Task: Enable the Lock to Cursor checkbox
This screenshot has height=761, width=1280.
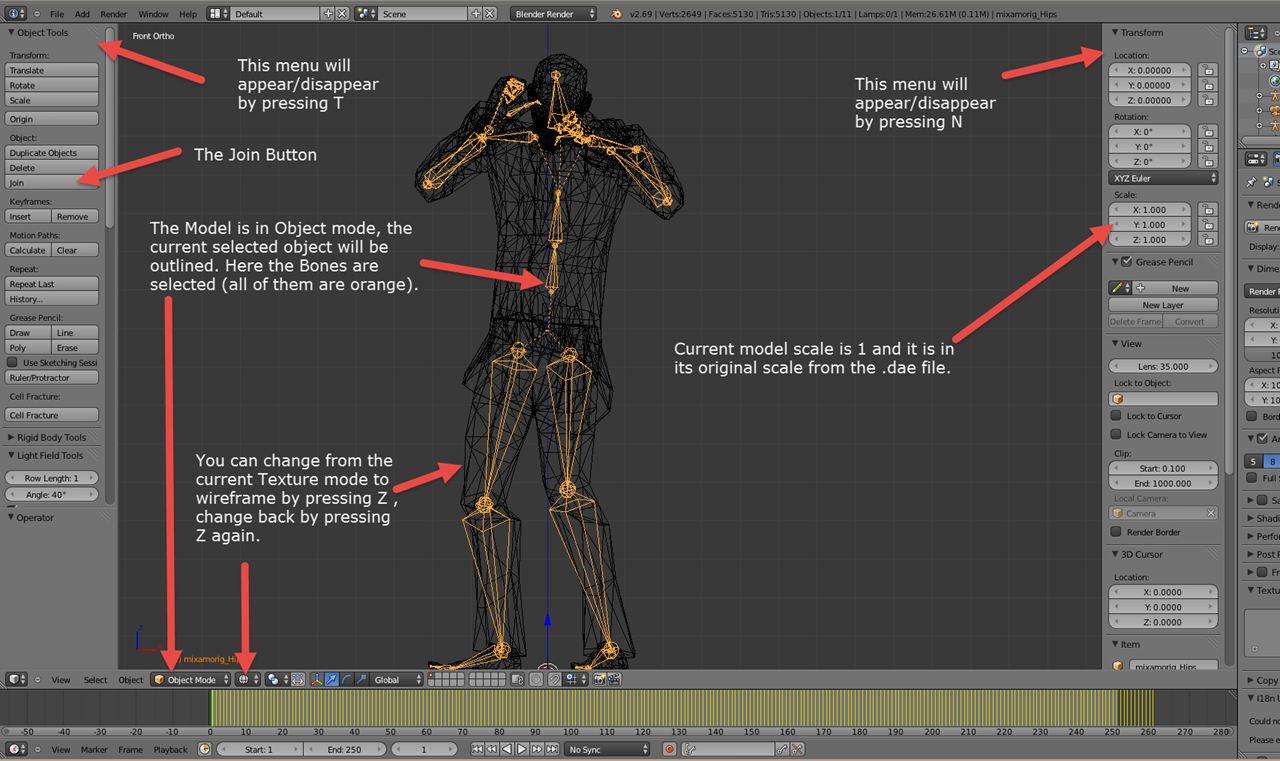Action: click(1116, 416)
